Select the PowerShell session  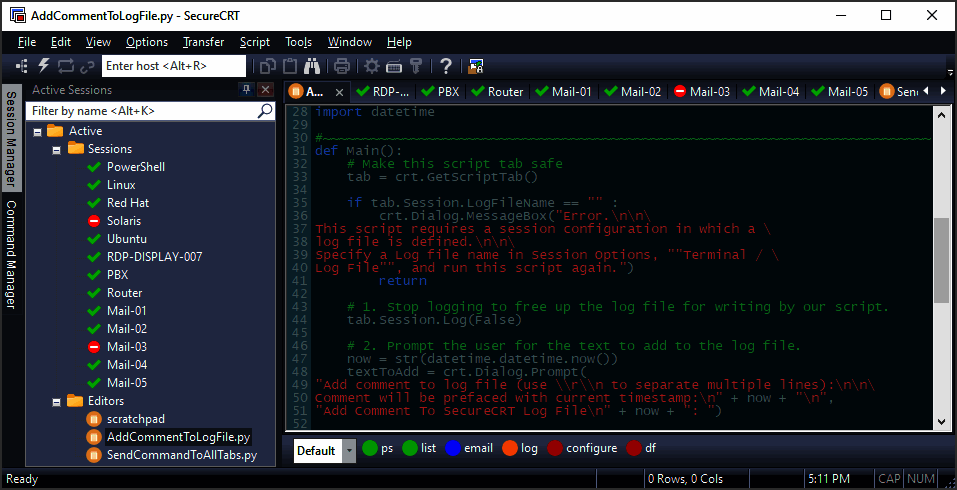pyautogui.click(x=135, y=167)
